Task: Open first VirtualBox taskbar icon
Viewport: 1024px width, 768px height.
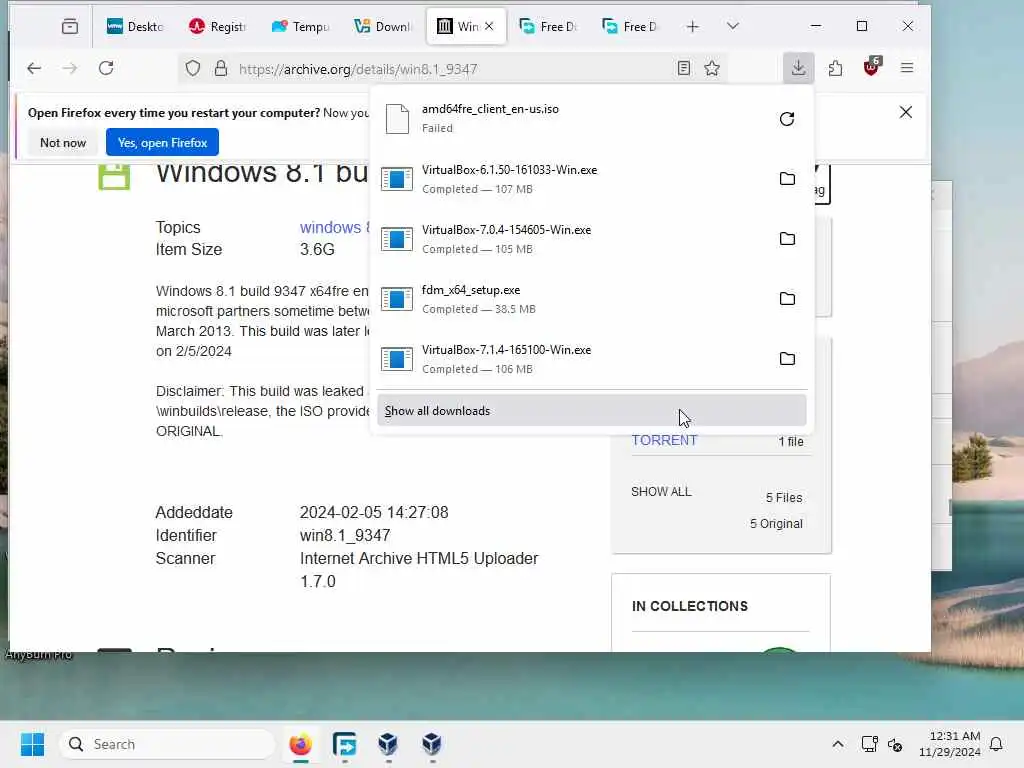Action: 388,744
